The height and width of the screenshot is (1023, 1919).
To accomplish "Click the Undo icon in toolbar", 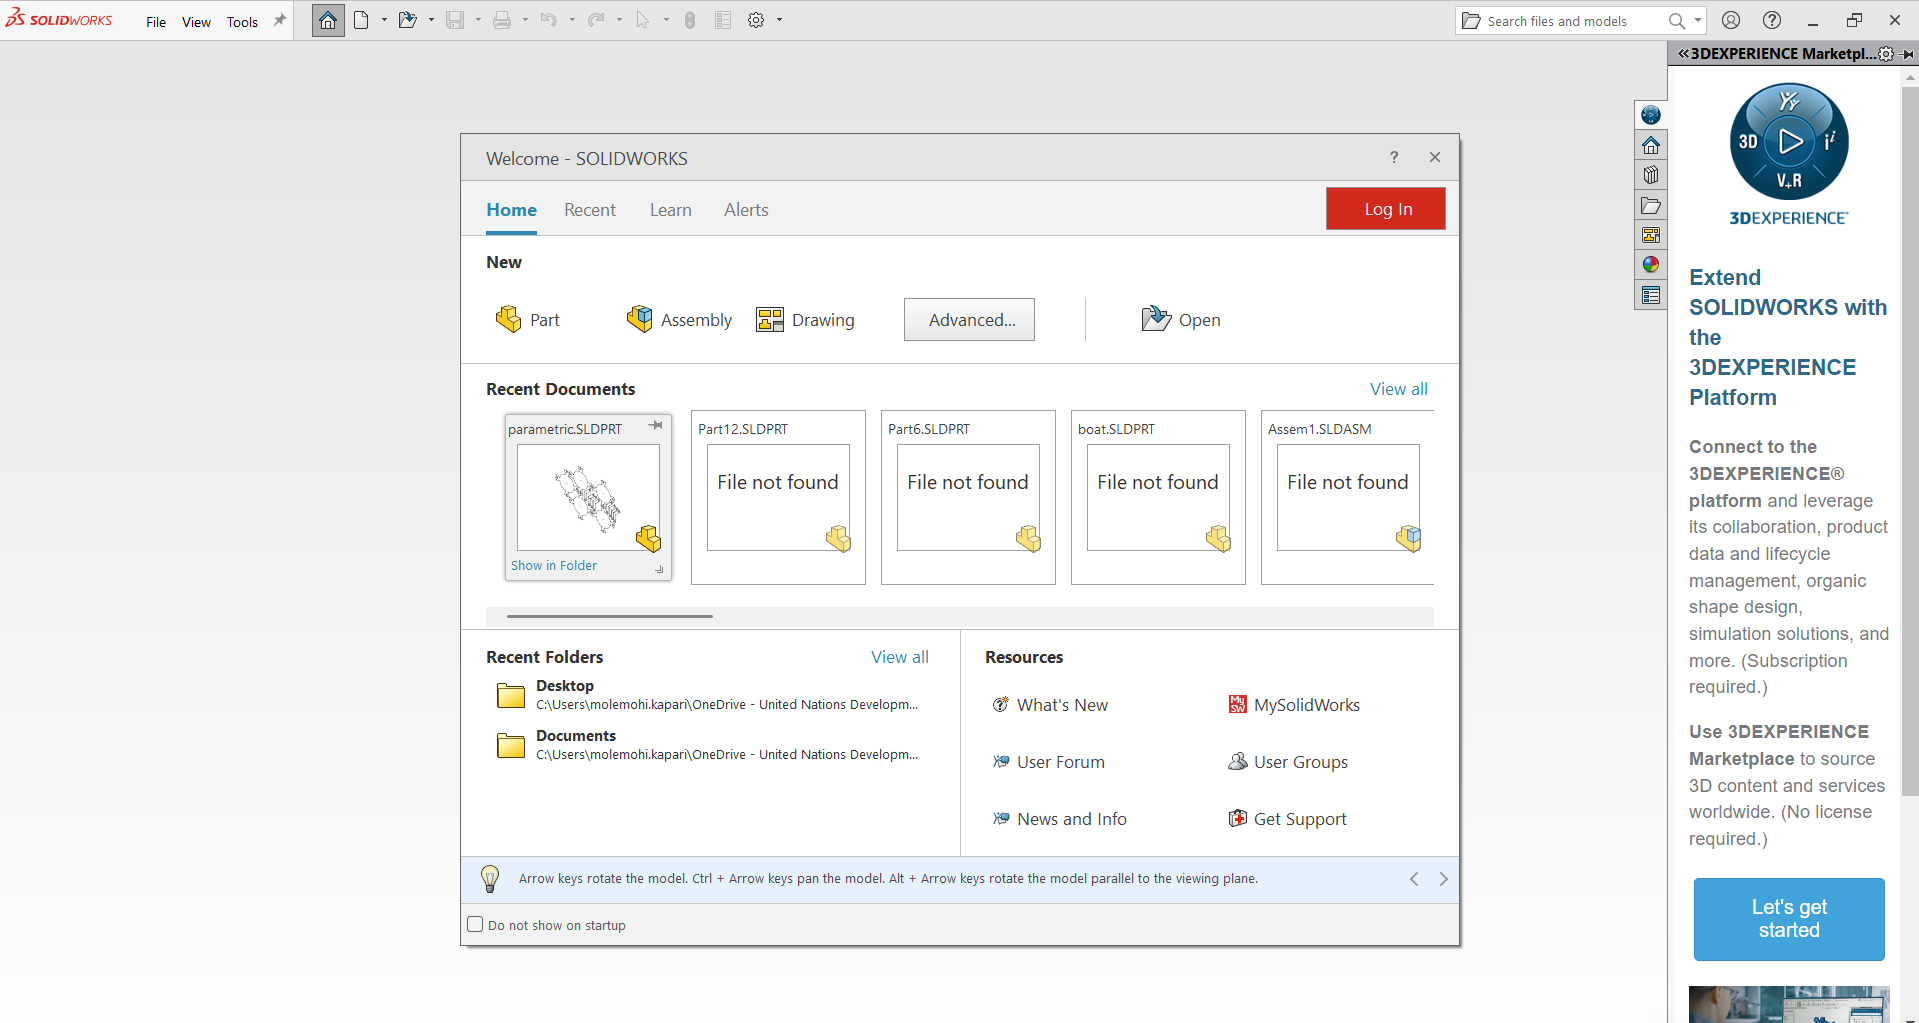I will [x=549, y=20].
